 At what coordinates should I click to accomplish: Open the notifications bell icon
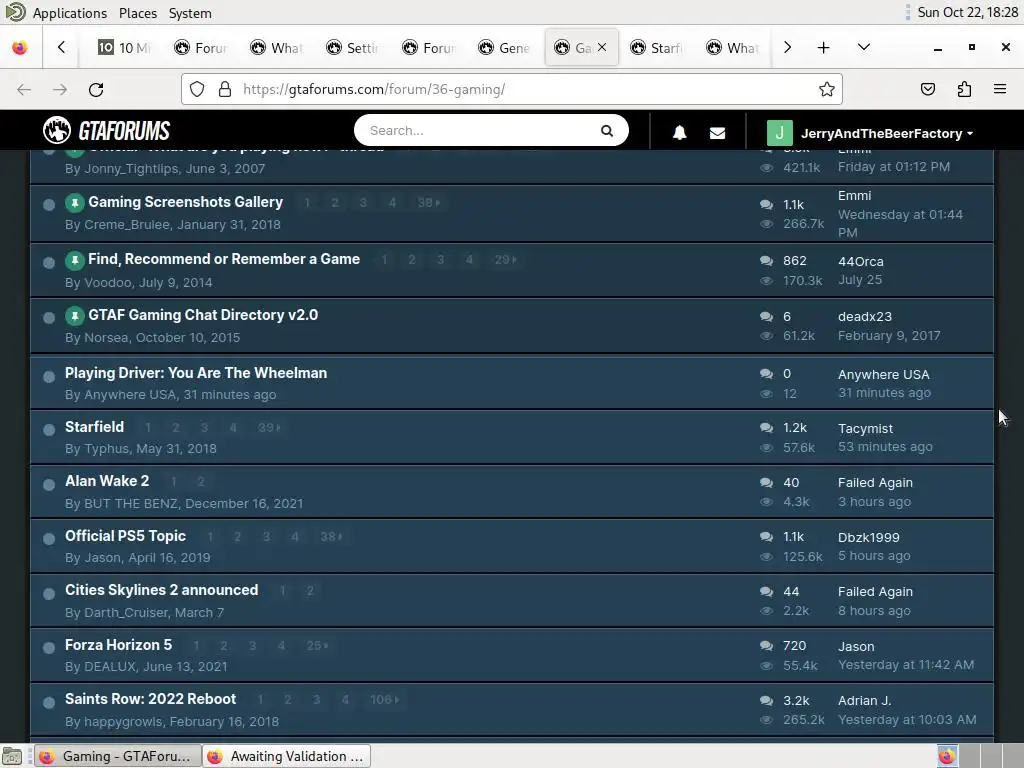point(679,133)
